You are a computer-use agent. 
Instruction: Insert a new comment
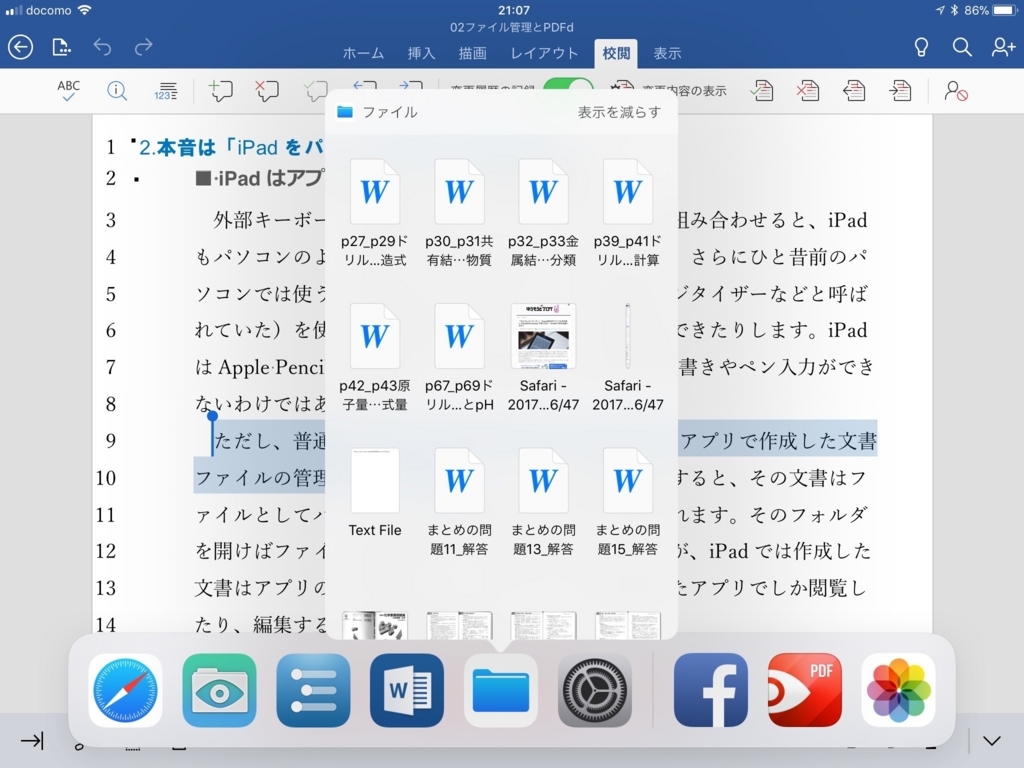pyautogui.click(x=220, y=91)
